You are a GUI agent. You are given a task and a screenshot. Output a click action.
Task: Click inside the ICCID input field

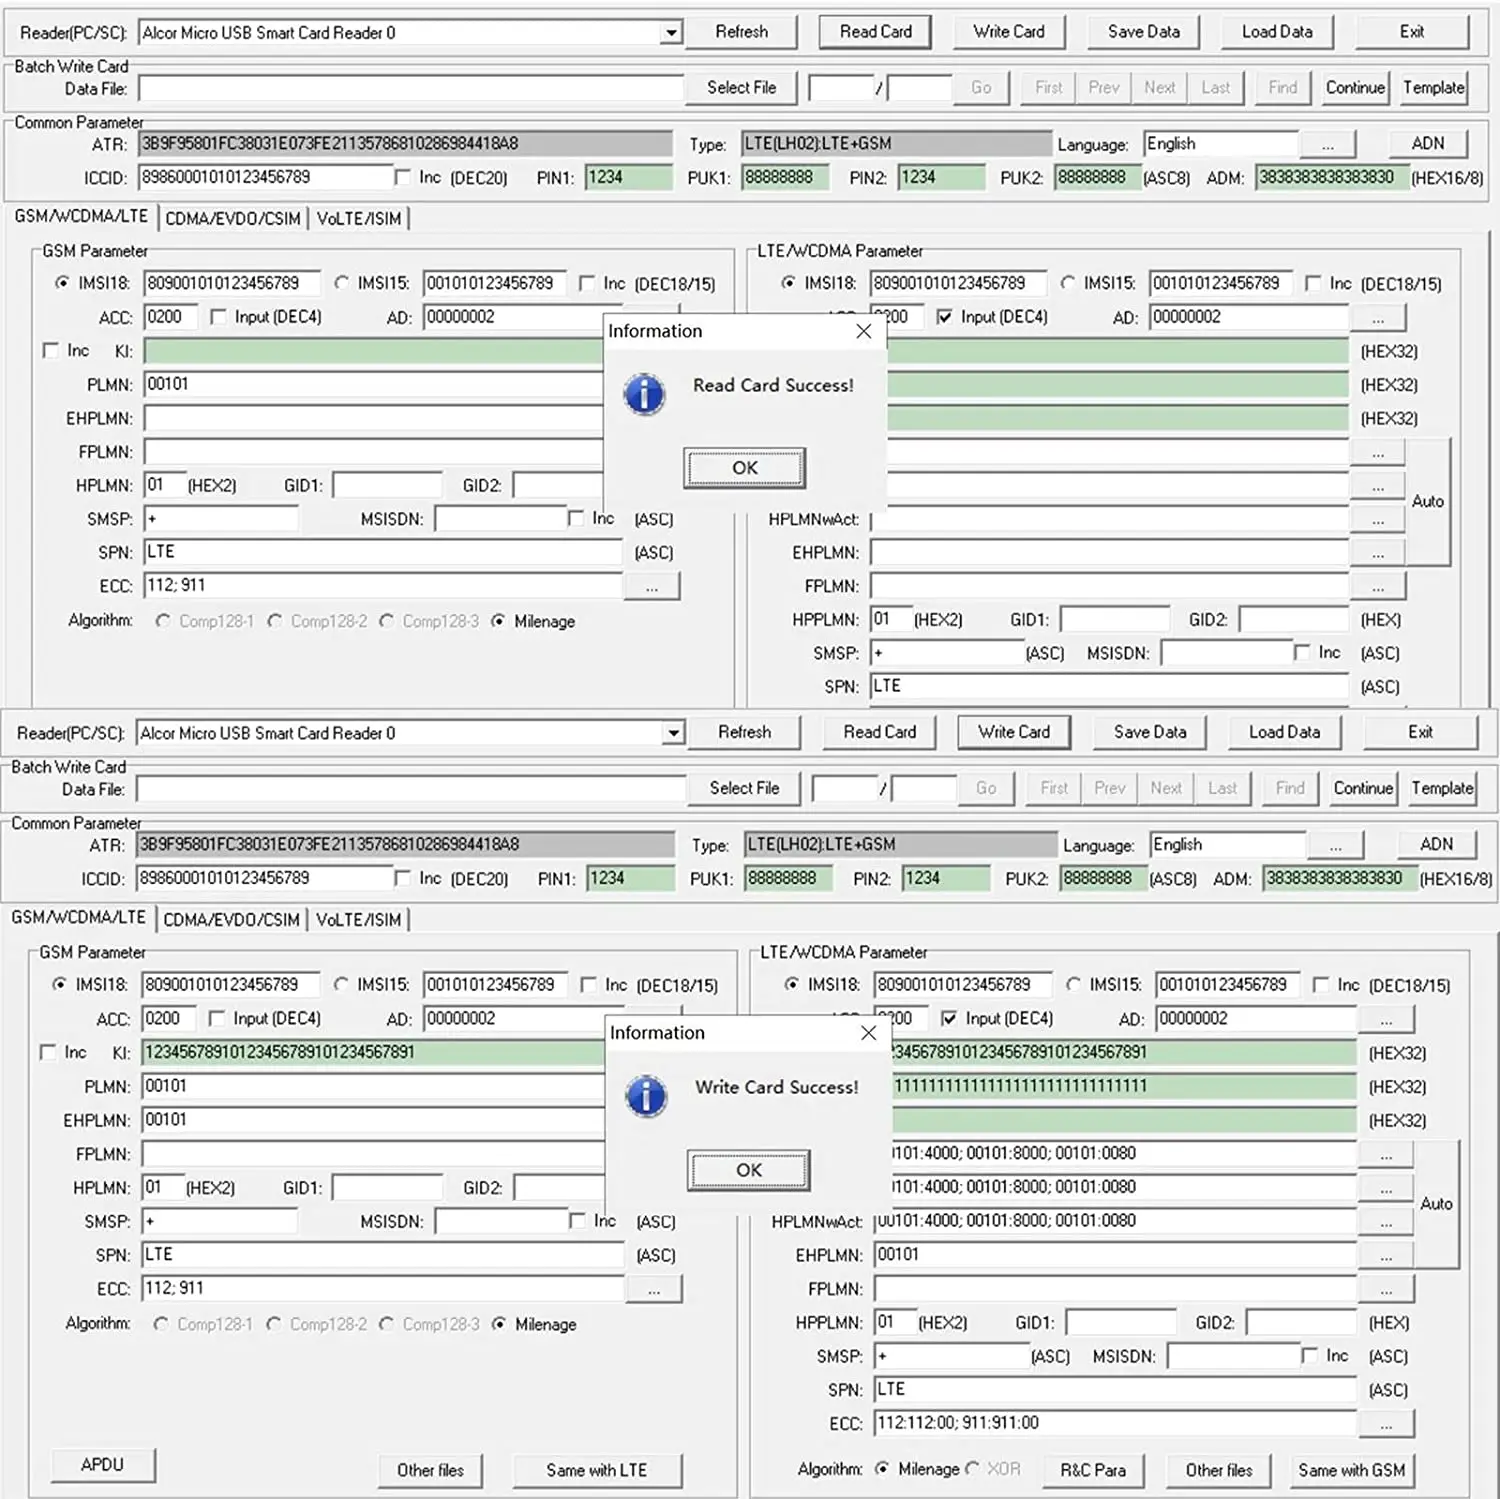pyautogui.click(x=265, y=176)
